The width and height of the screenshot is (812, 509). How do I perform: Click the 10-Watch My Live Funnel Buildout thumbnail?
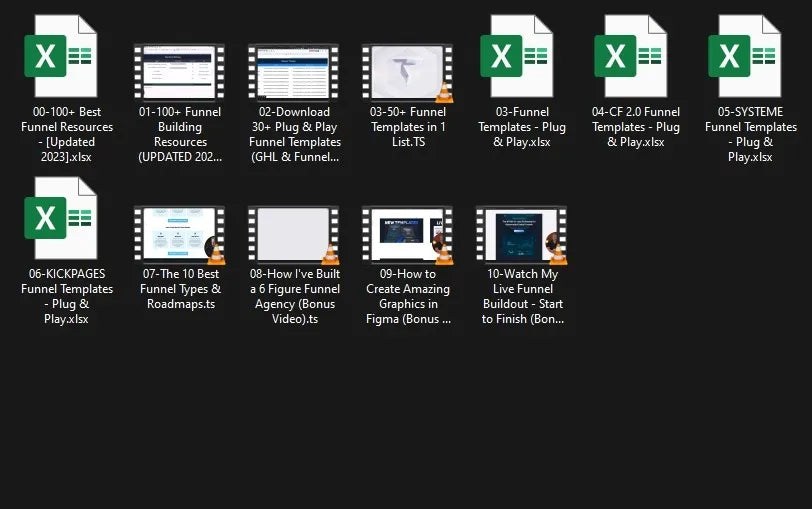point(521,235)
